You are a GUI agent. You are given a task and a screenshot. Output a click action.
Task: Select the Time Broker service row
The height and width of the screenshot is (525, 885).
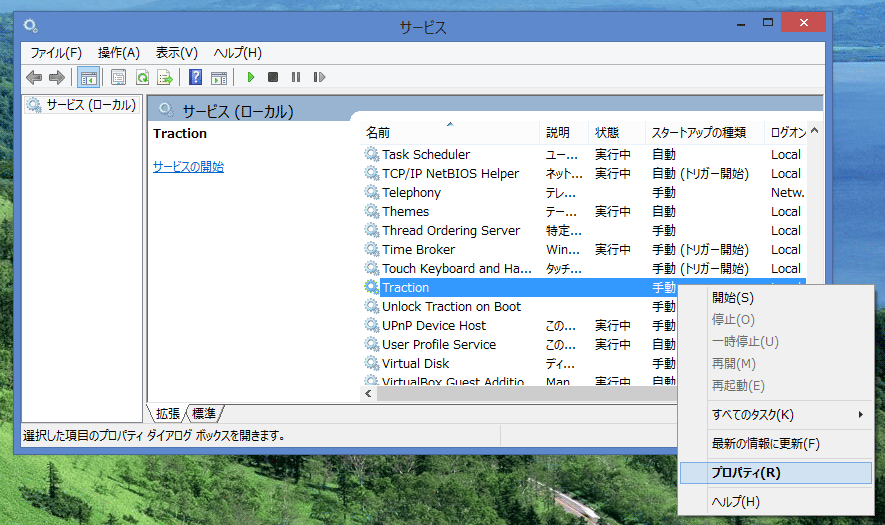point(584,249)
